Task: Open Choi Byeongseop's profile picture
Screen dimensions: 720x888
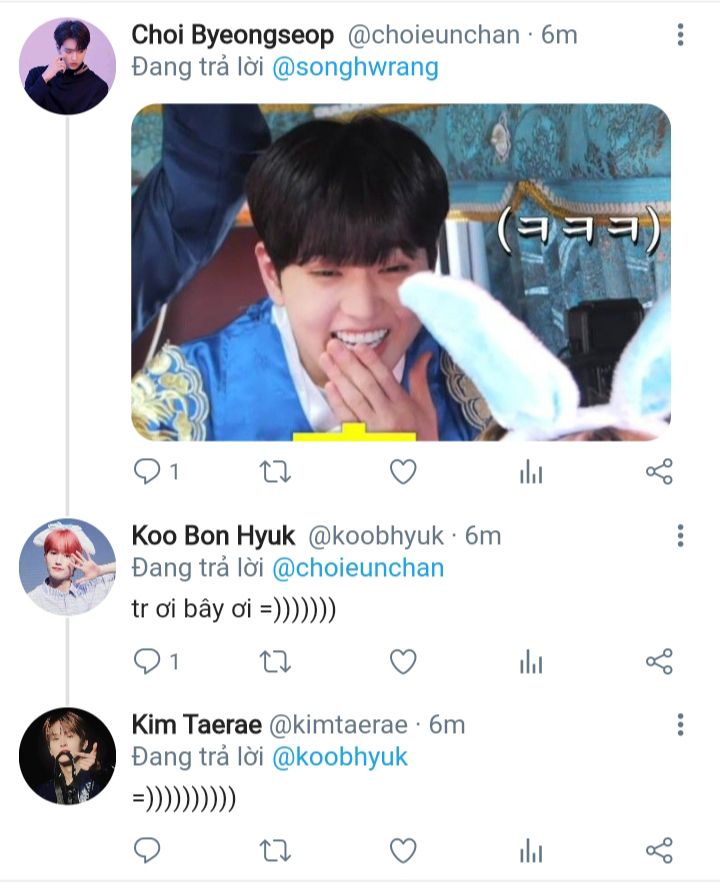Action: [x=67, y=66]
